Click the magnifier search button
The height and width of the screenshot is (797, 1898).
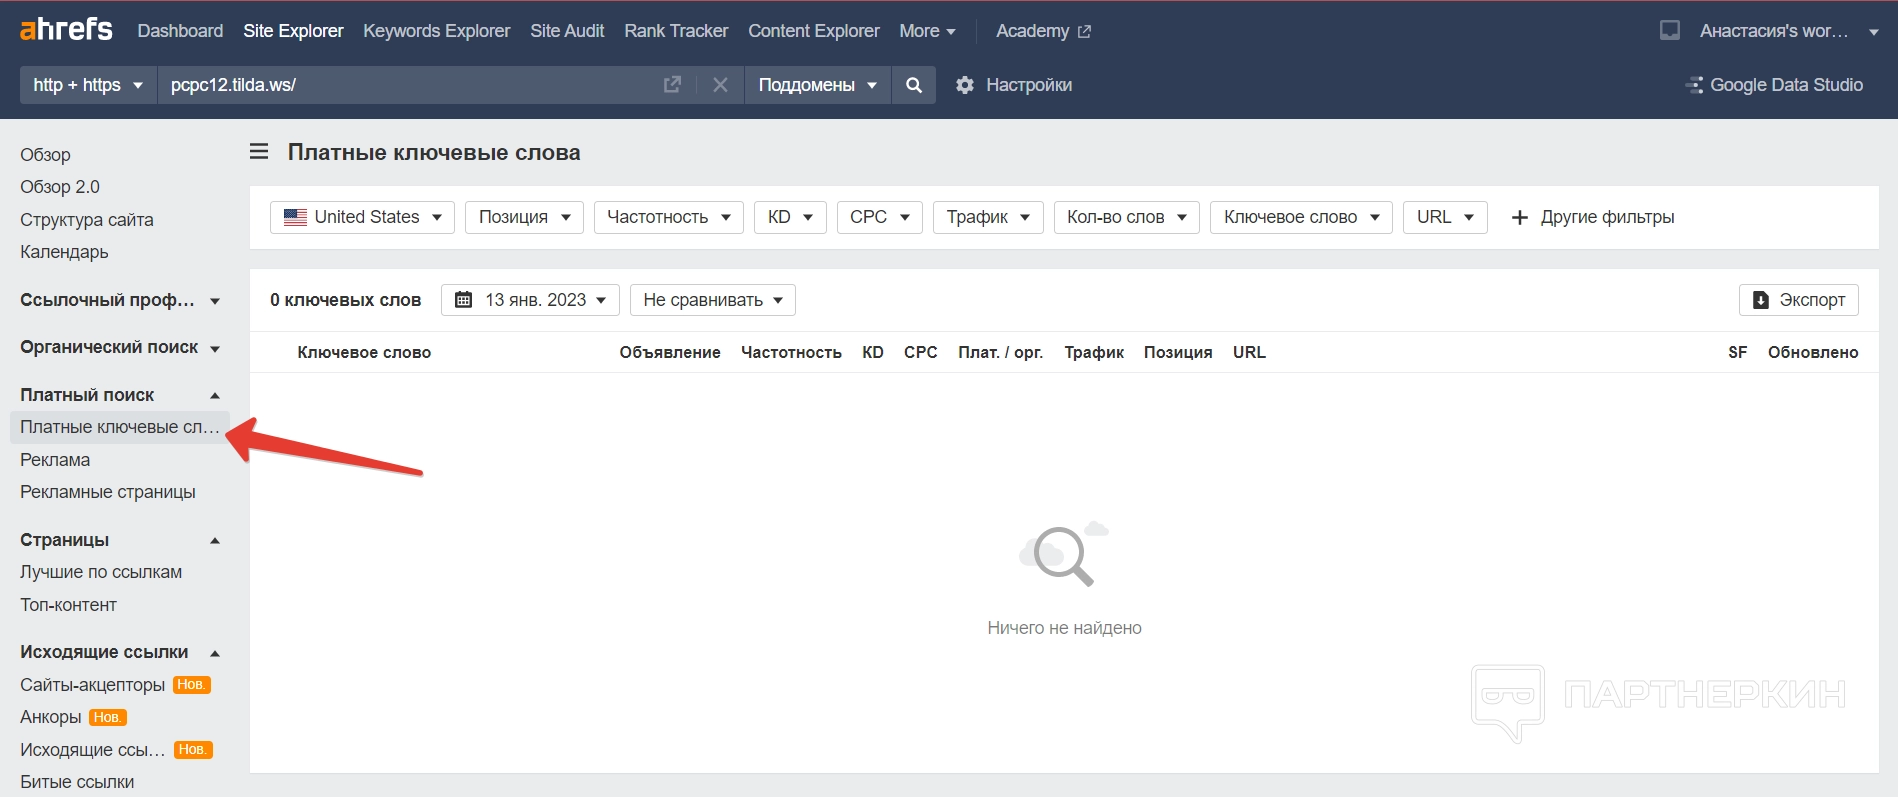point(914,85)
